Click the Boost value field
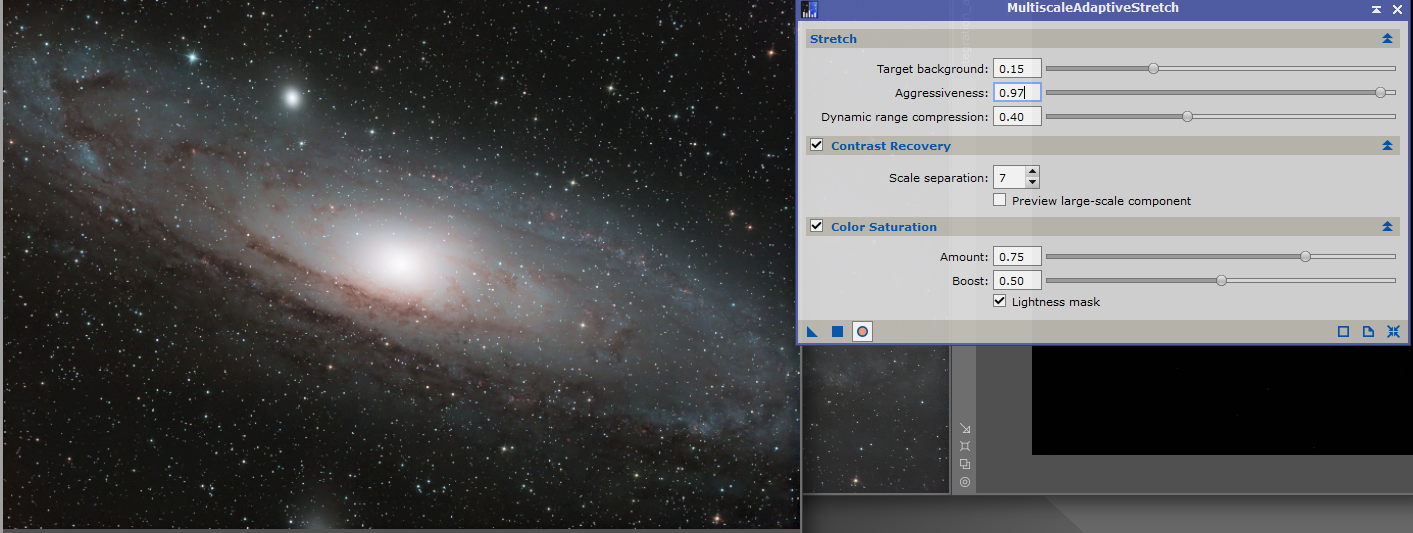This screenshot has height=533, width=1413. point(1017,280)
